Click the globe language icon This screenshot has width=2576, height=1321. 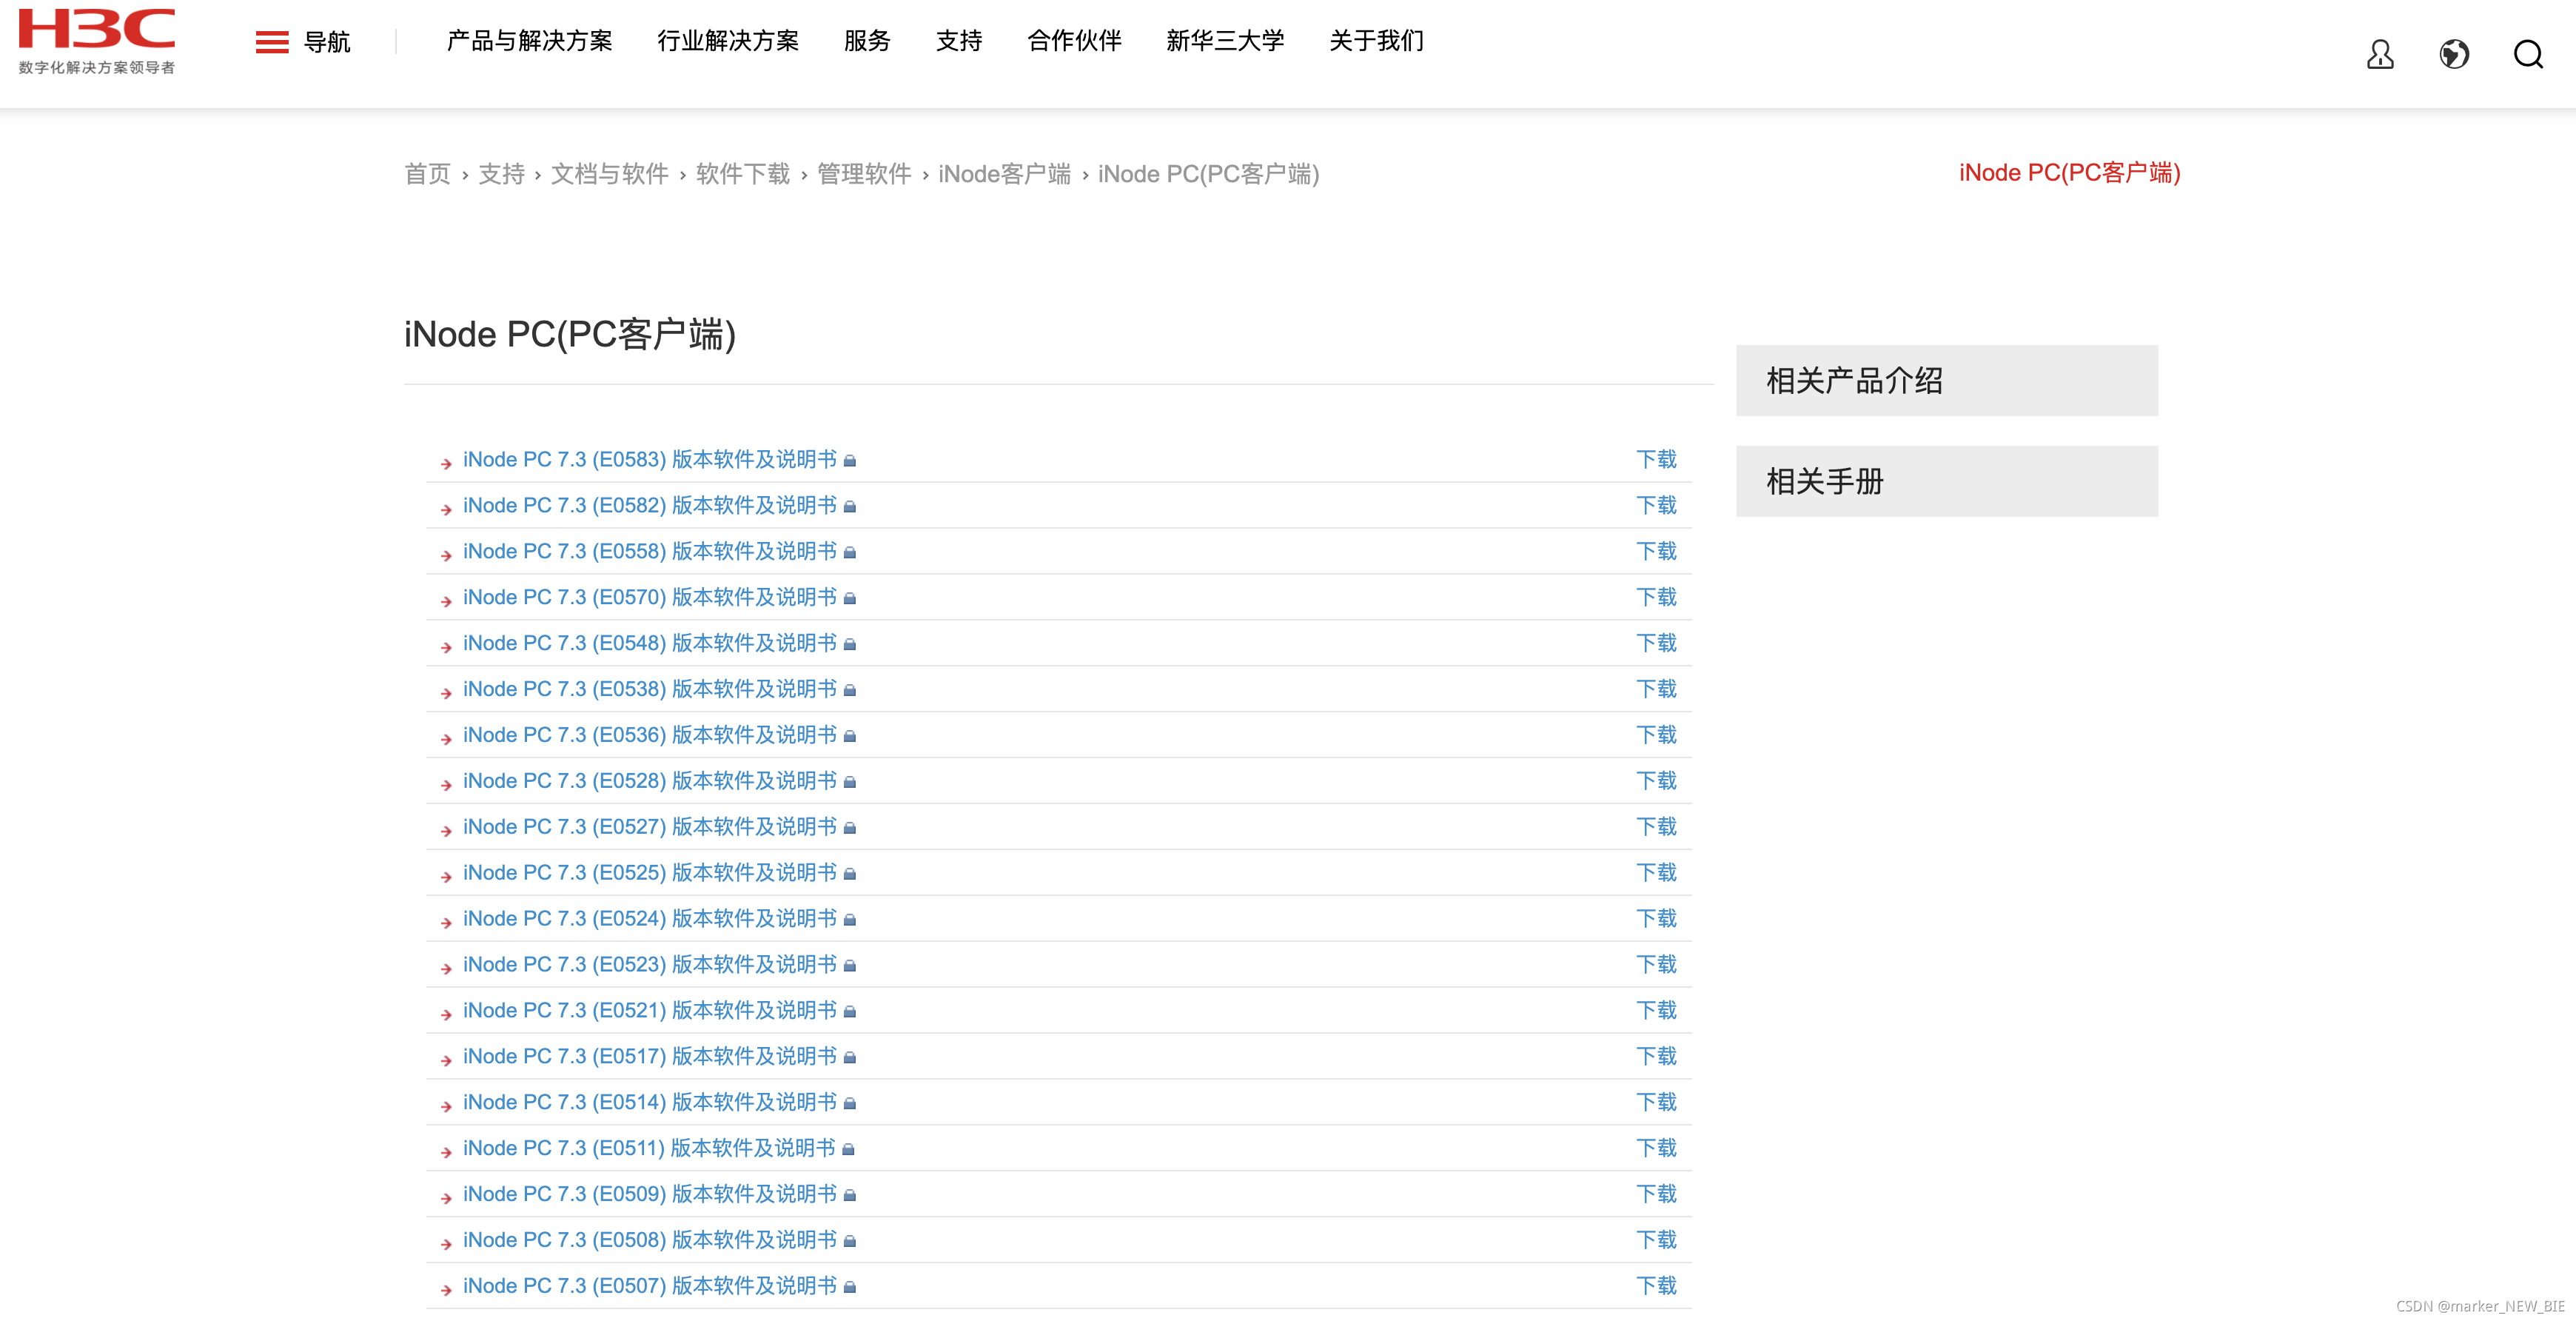click(2455, 55)
